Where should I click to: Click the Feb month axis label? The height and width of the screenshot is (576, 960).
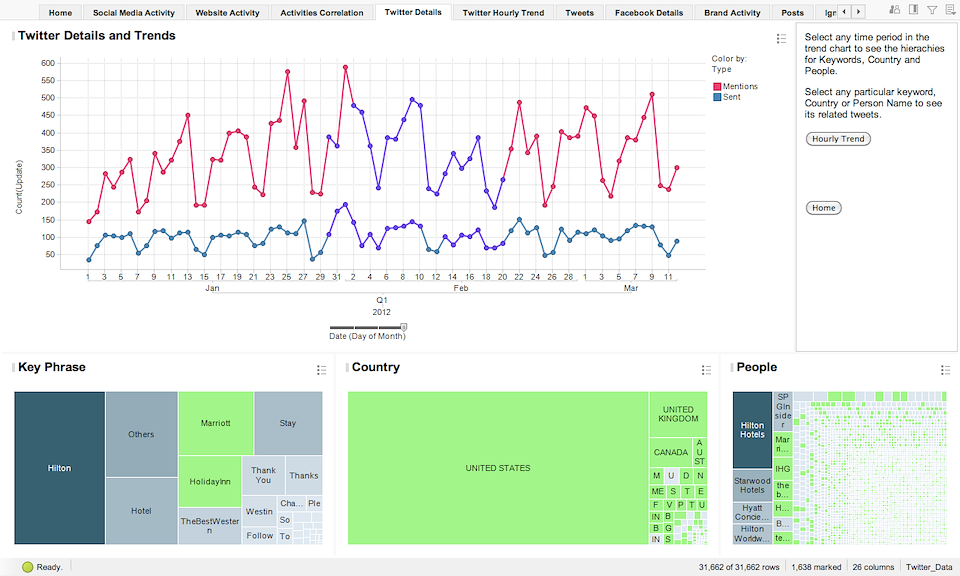coord(460,288)
